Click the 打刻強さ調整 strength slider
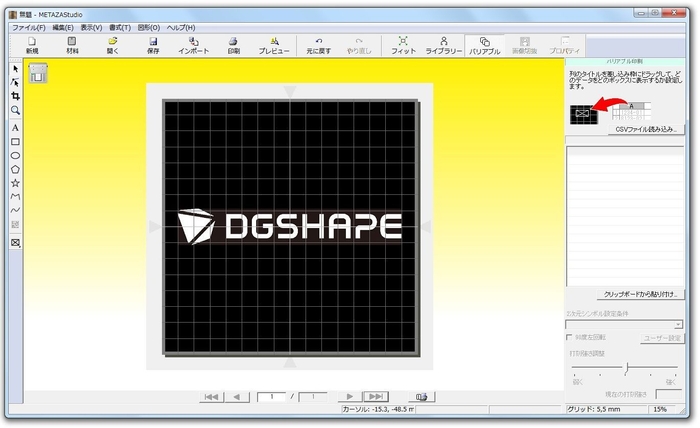The image size is (700, 428). click(626, 369)
